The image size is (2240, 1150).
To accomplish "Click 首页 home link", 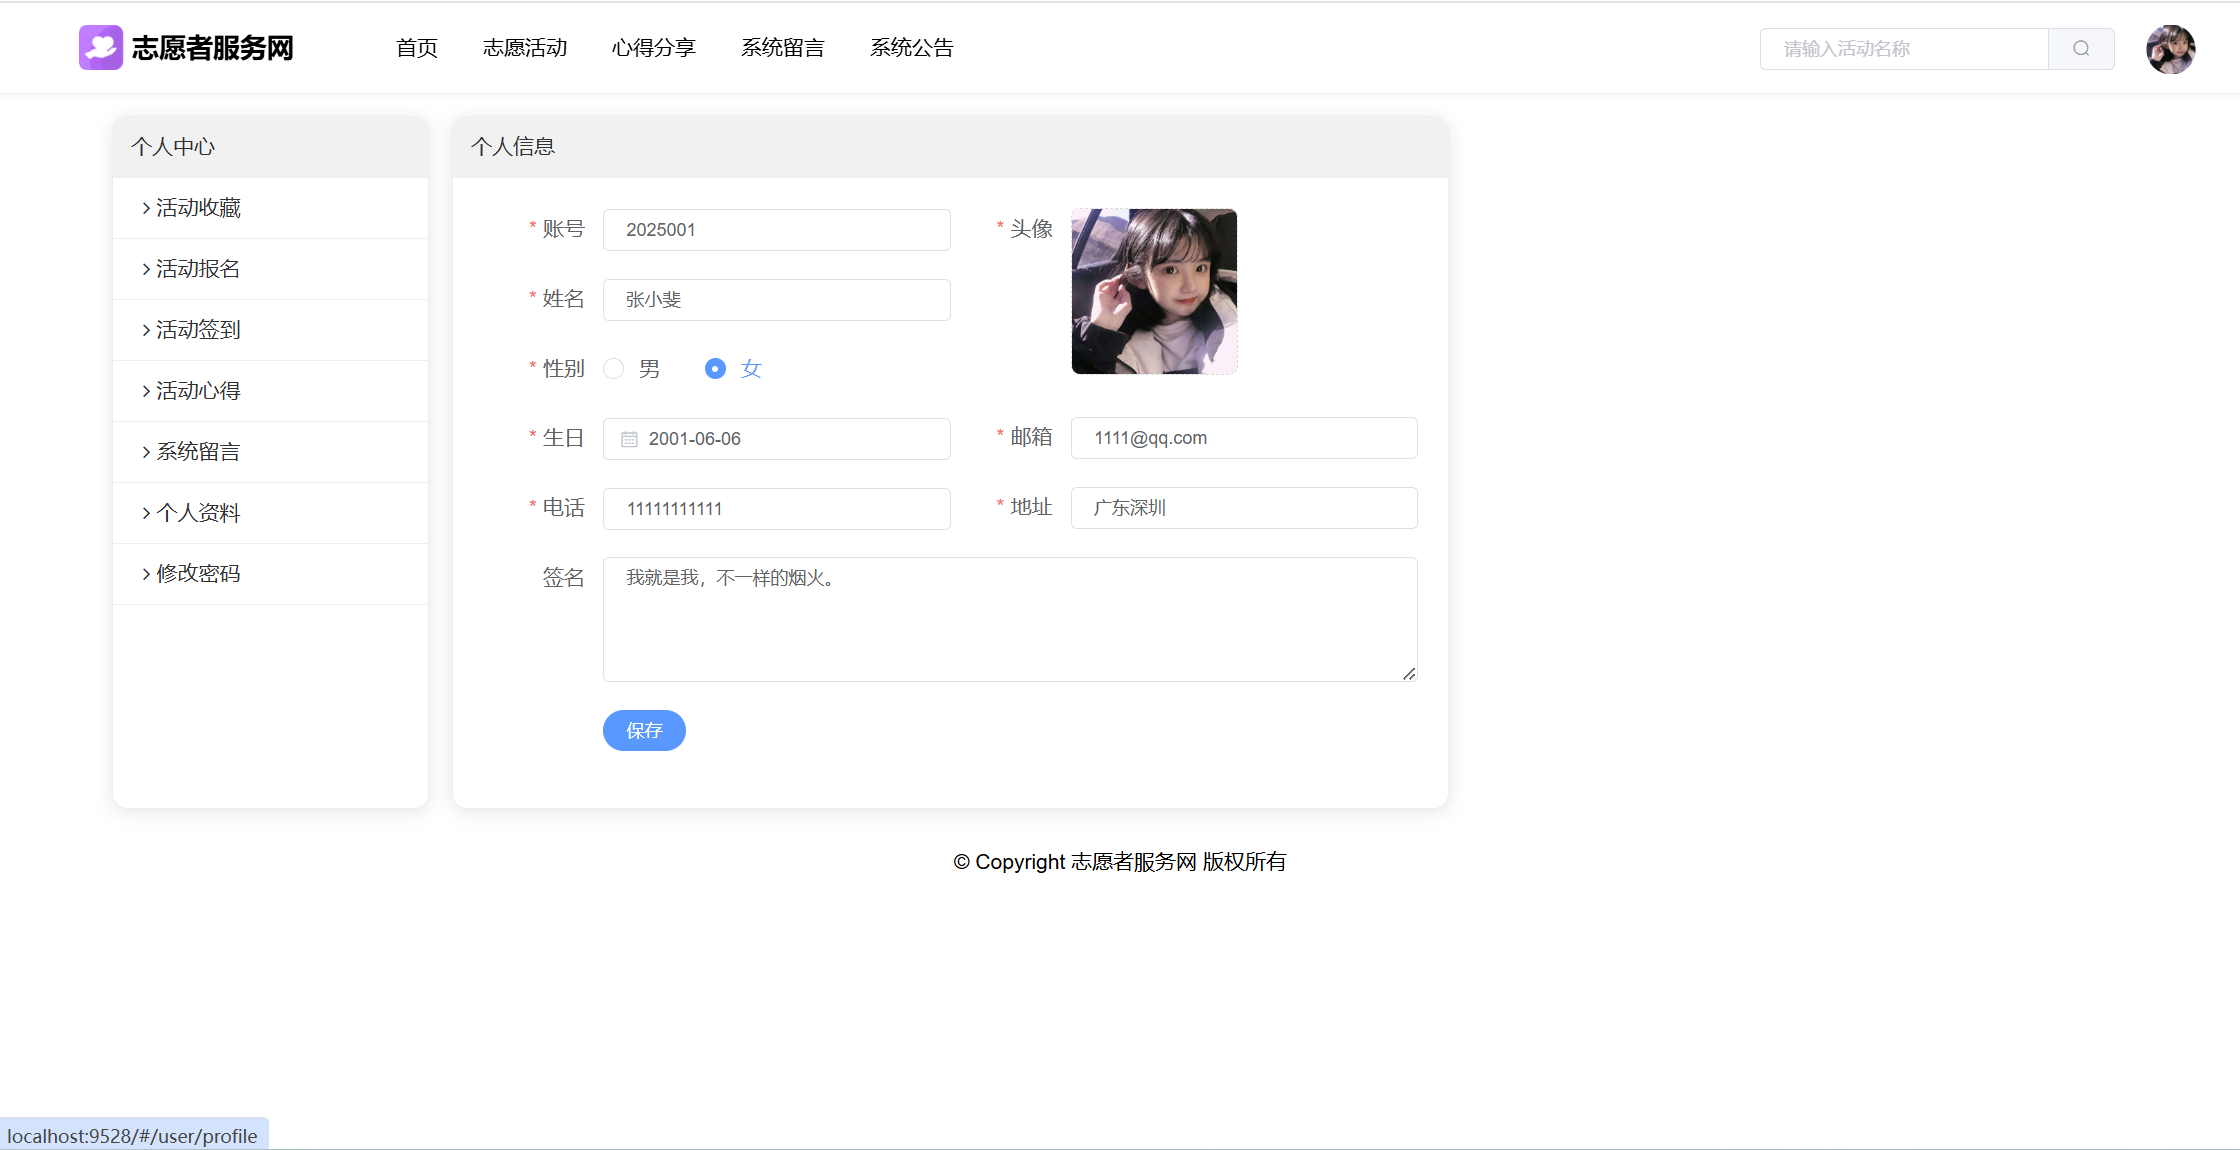I will pos(417,48).
